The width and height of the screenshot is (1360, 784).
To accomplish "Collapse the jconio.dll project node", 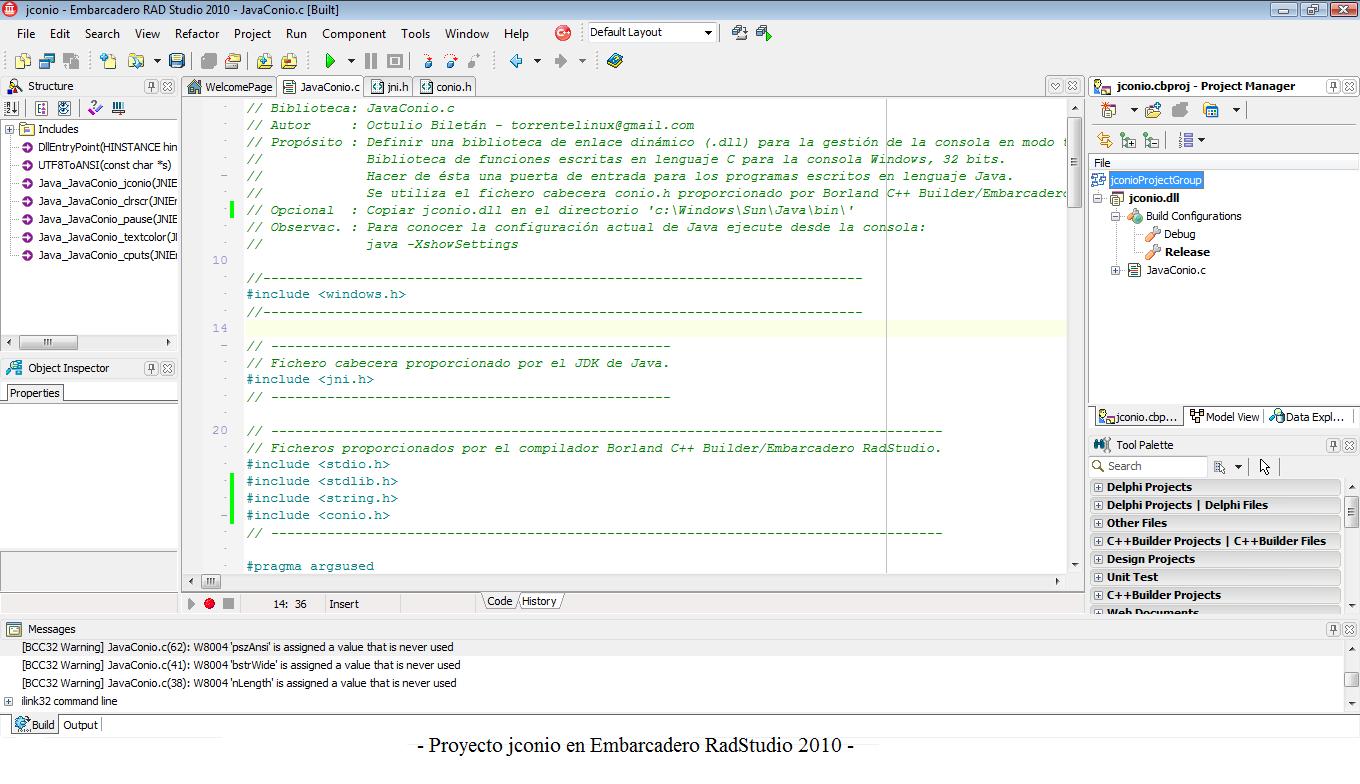I will 1098,198.
